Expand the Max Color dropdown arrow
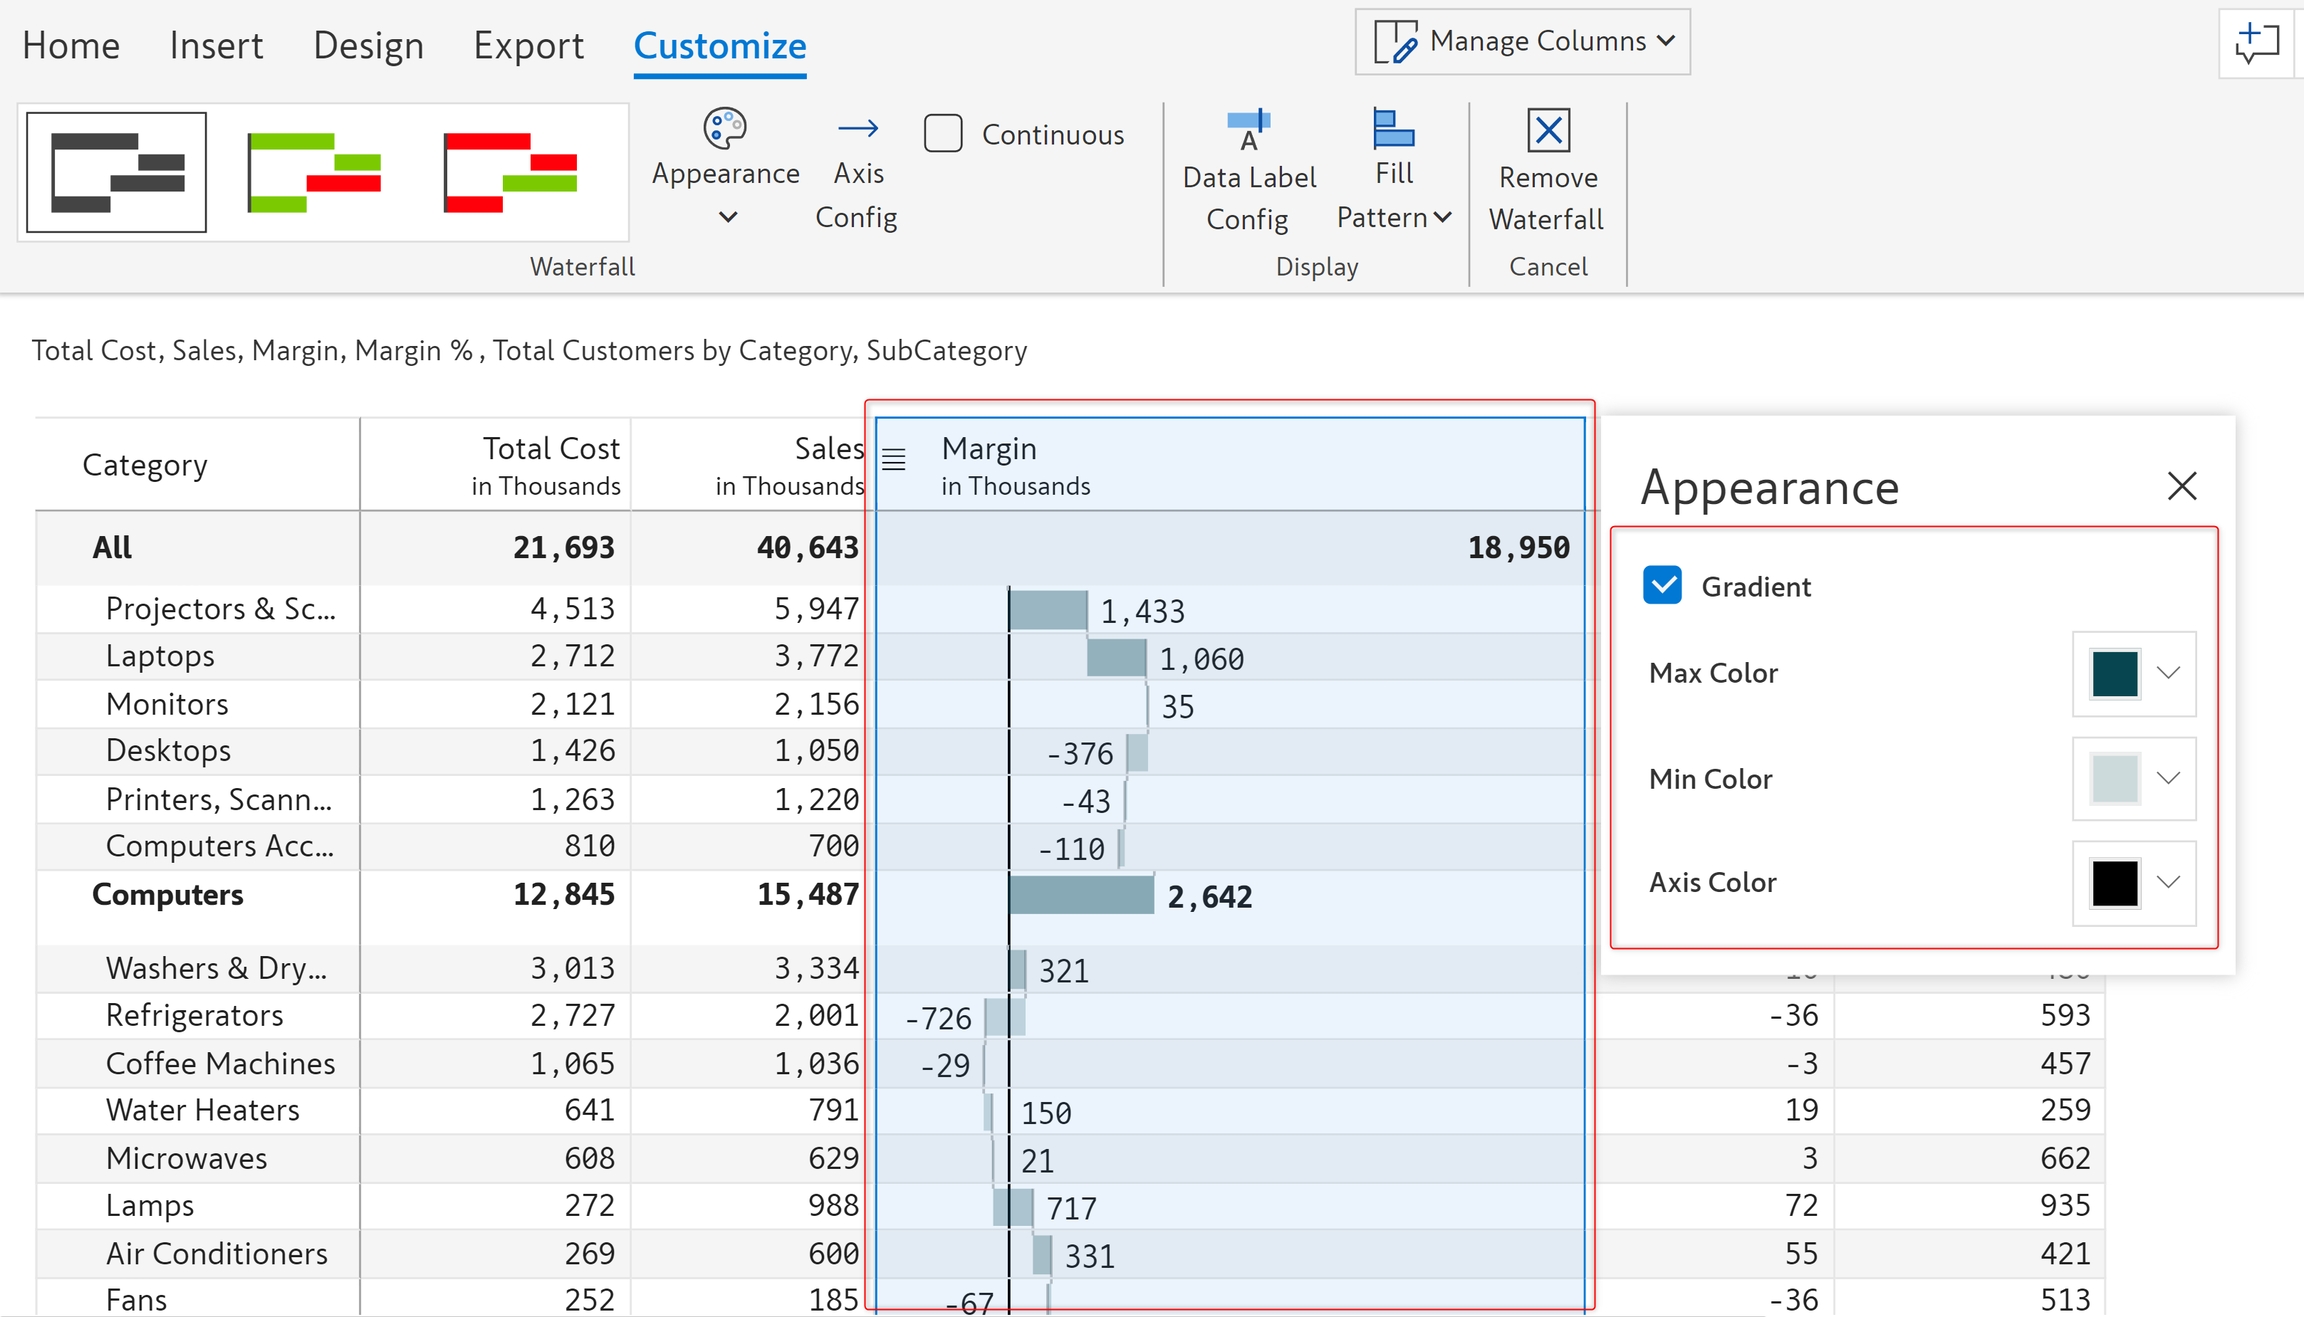The image size is (2304, 1317). 2168,673
